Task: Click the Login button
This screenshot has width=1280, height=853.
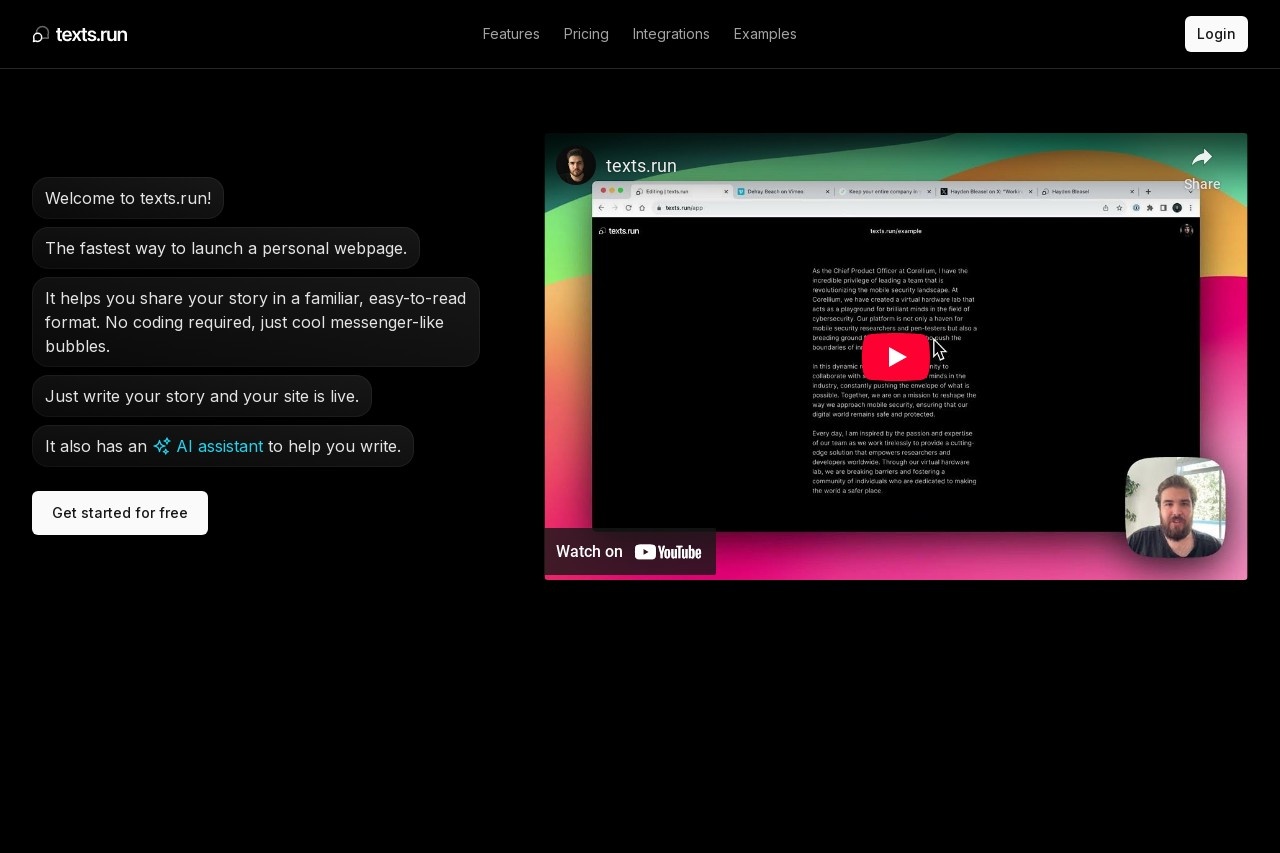Action: point(1216,34)
